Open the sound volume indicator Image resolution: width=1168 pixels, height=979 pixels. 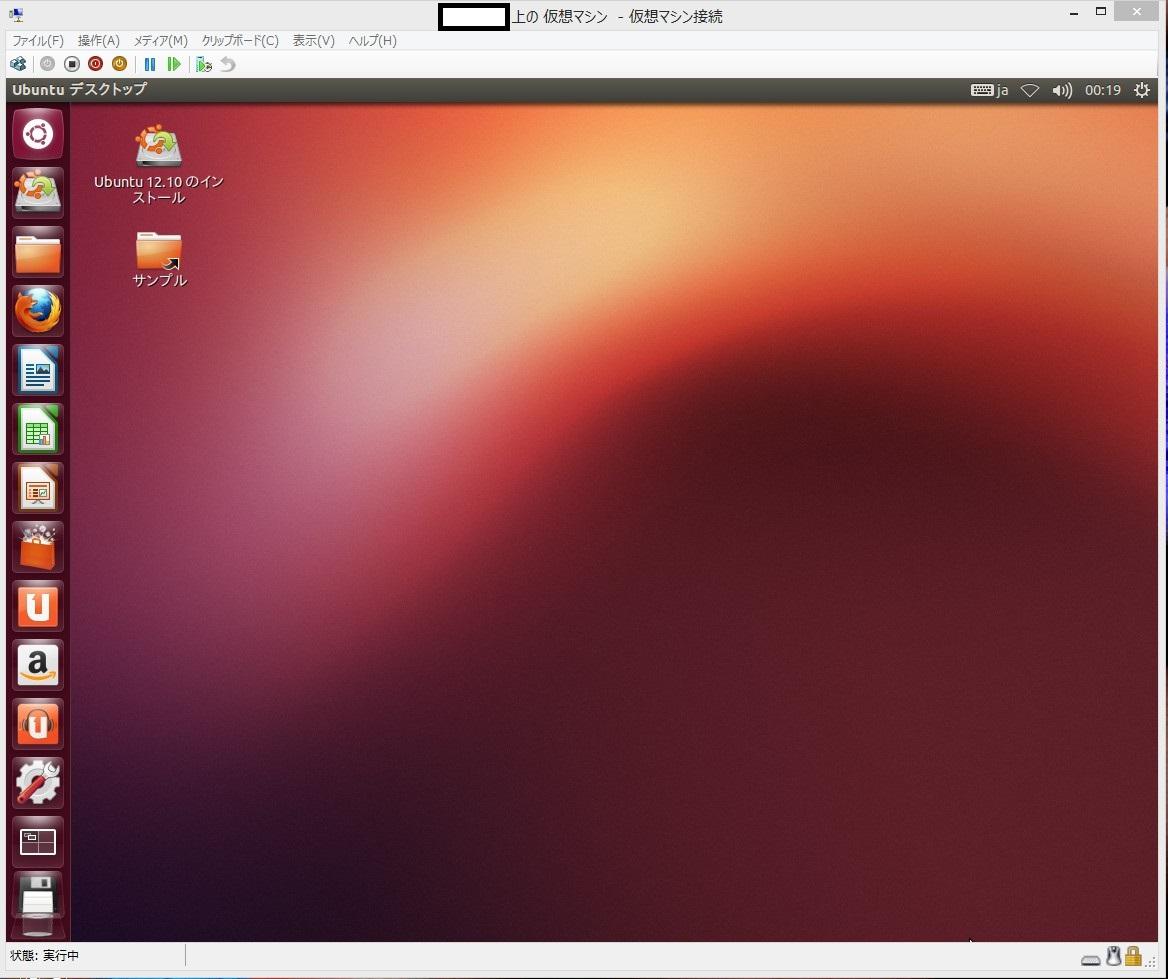click(x=1062, y=90)
